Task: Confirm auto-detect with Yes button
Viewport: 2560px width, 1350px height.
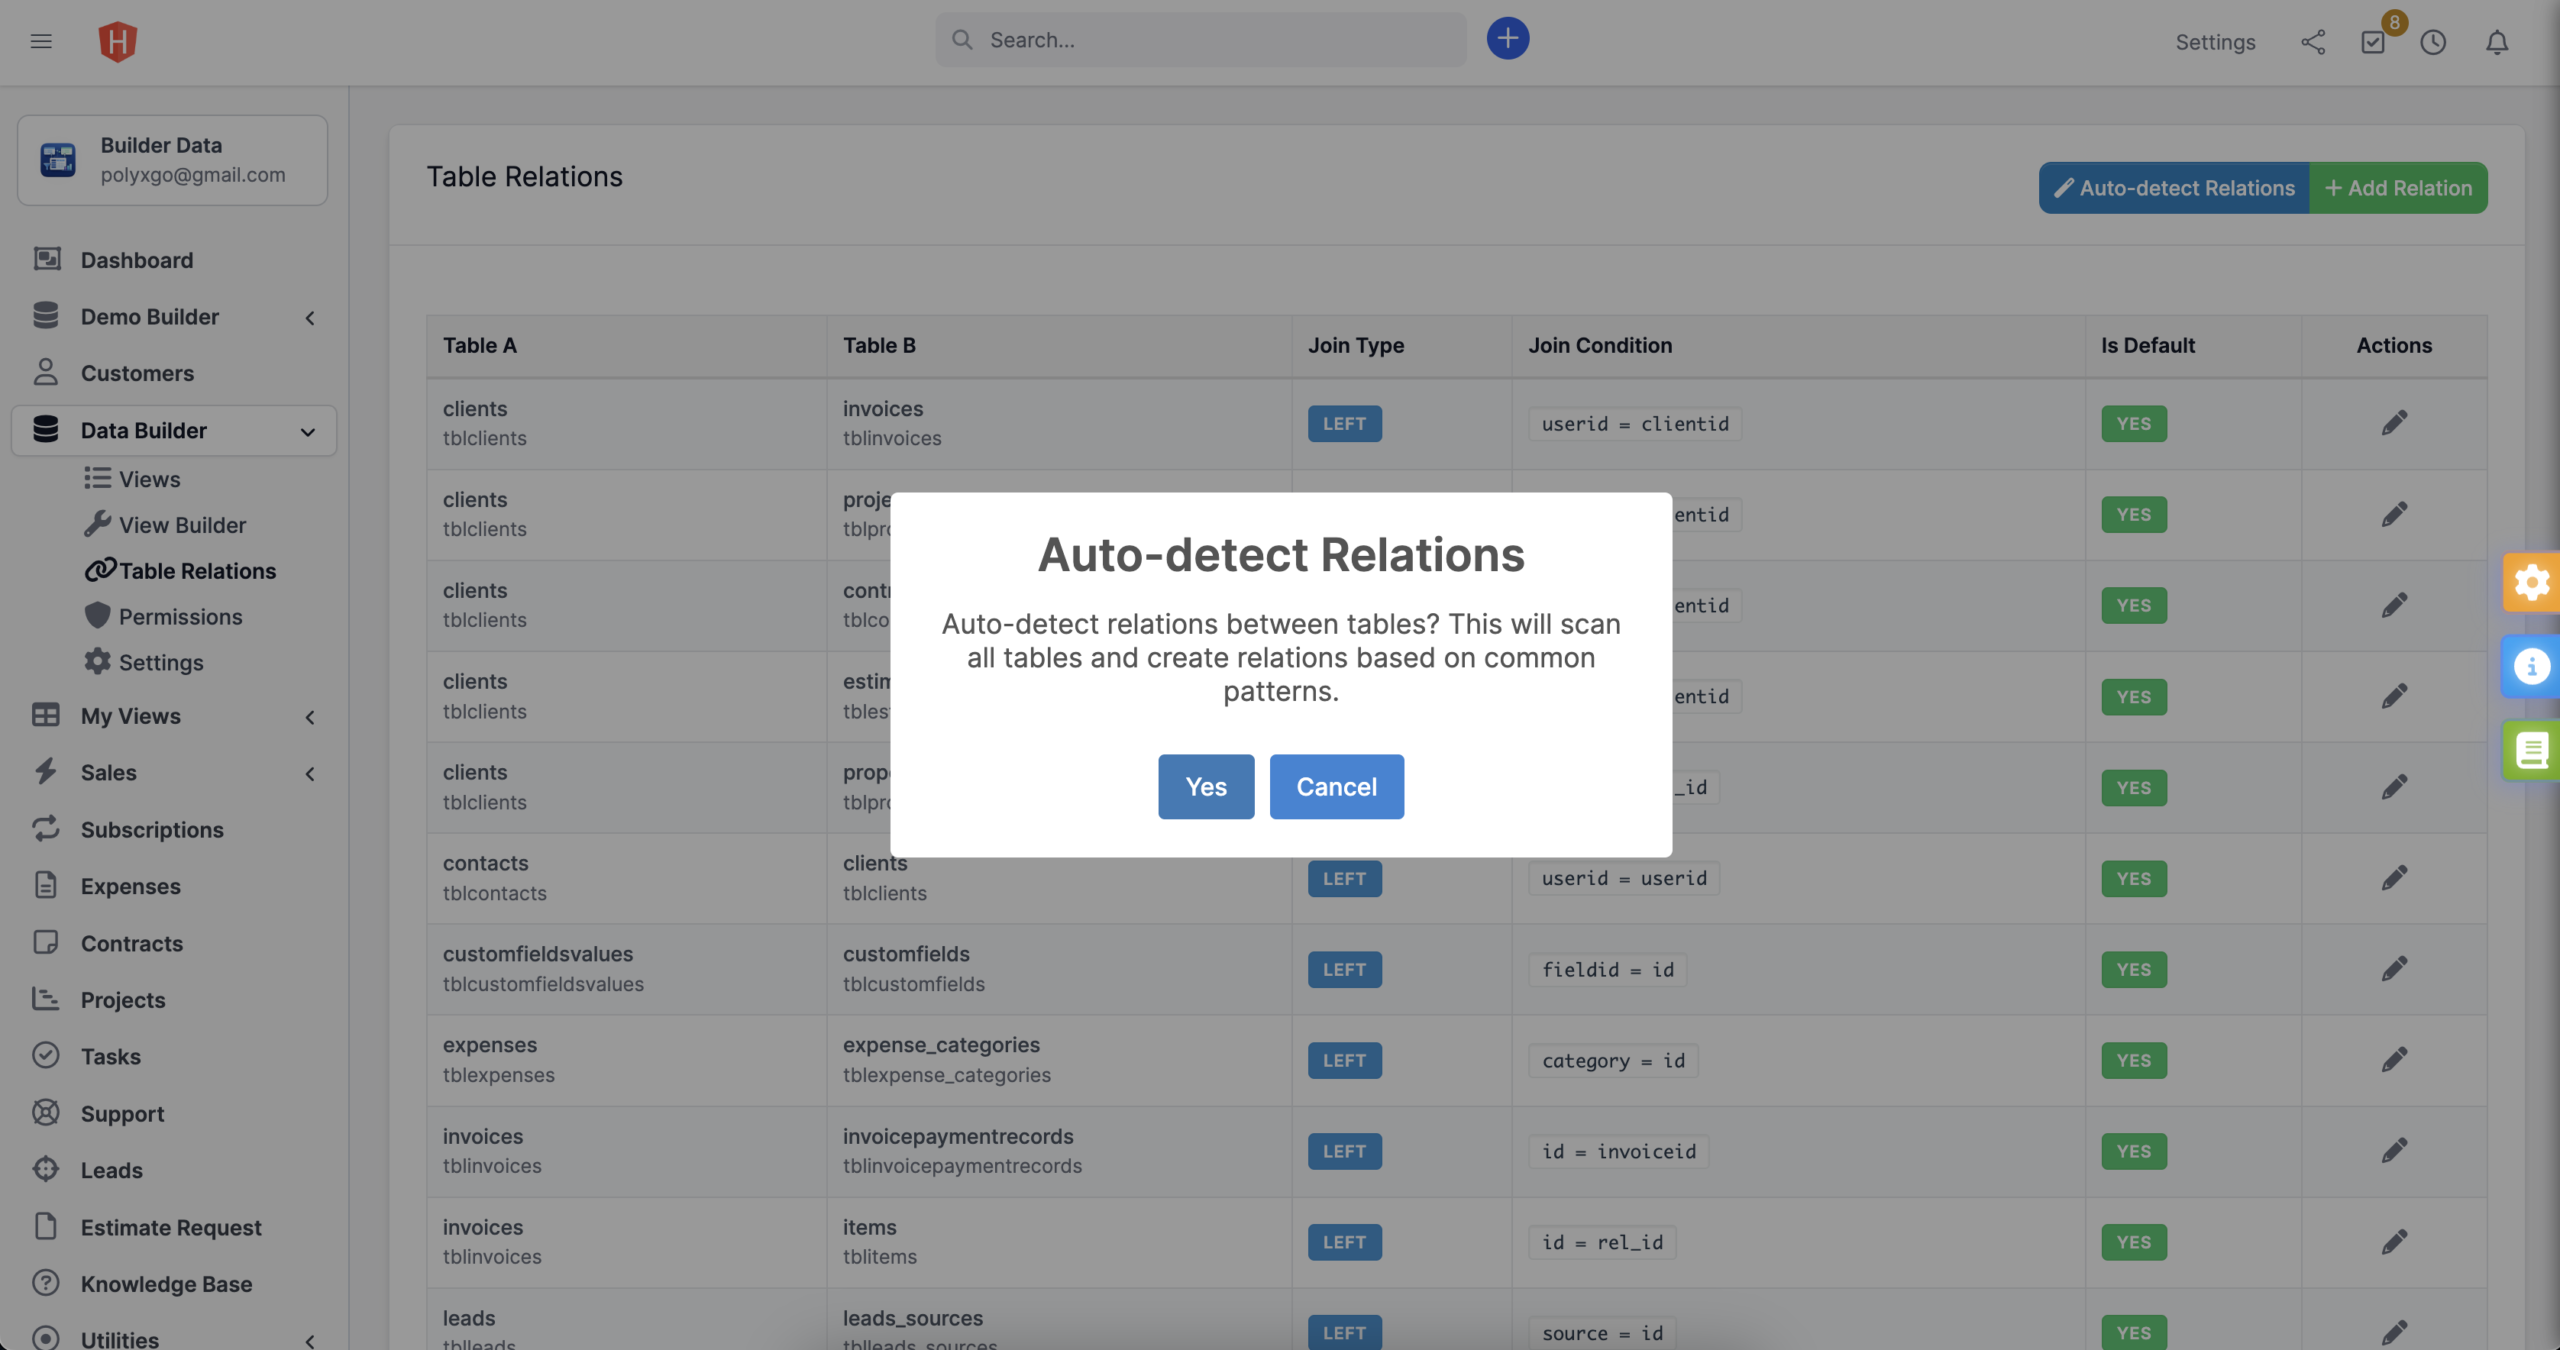Action: point(1206,787)
